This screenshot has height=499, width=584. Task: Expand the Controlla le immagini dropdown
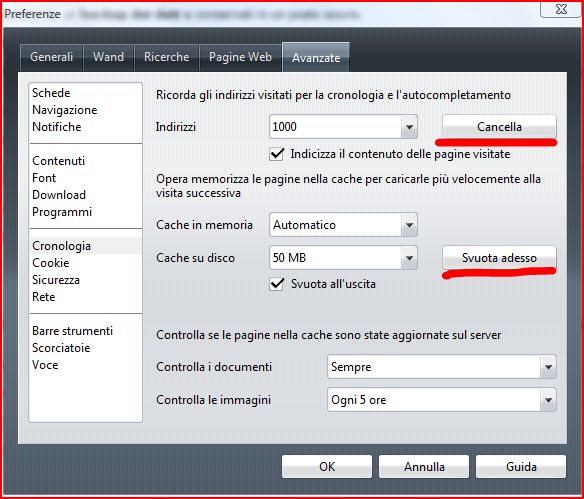tap(442, 400)
